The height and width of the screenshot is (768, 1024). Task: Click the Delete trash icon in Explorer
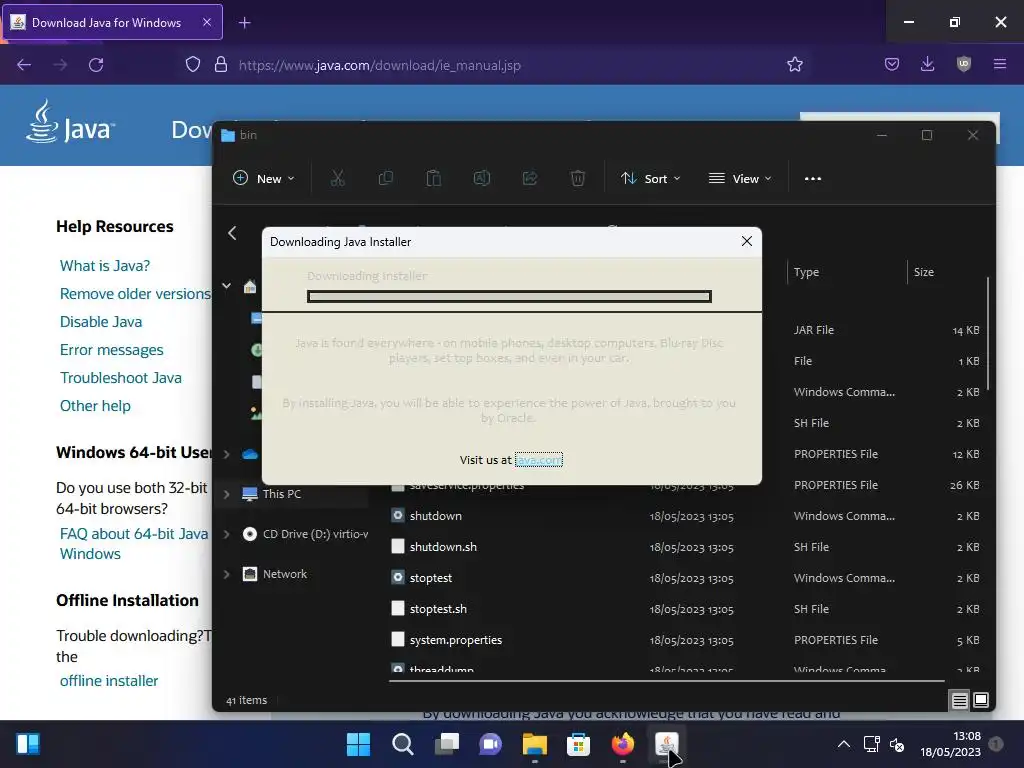pyautogui.click(x=578, y=178)
